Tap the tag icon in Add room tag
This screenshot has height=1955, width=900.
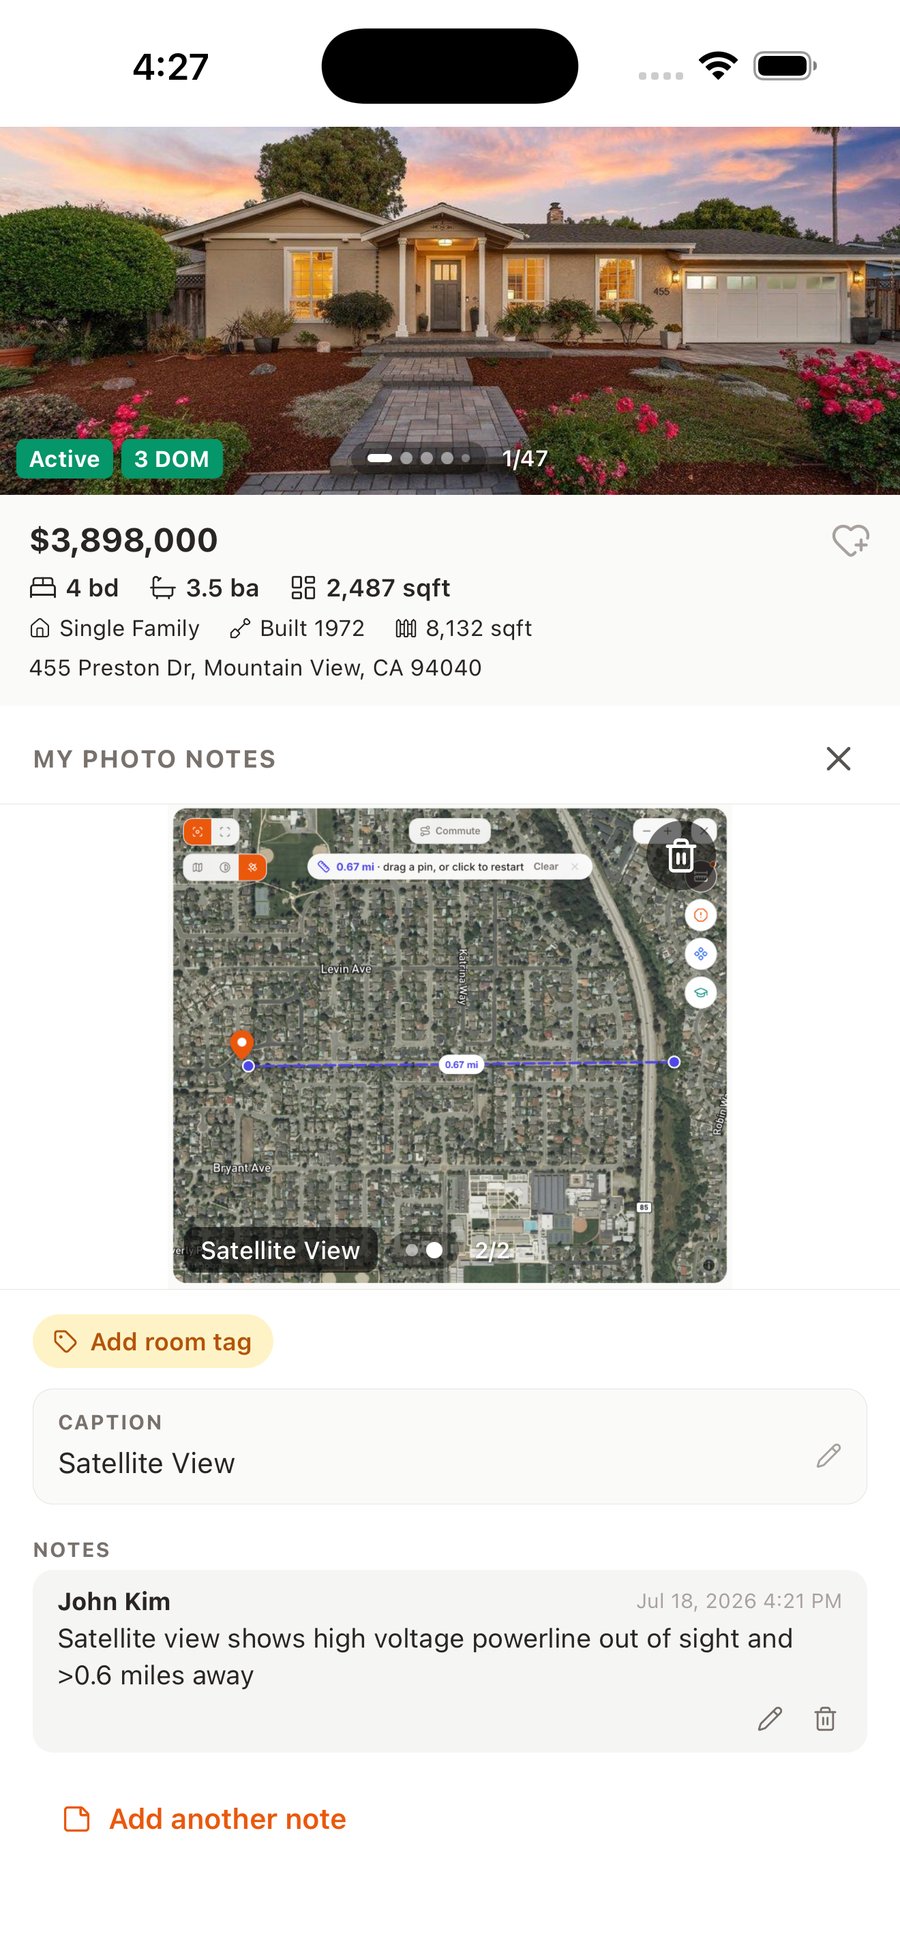tap(65, 1342)
